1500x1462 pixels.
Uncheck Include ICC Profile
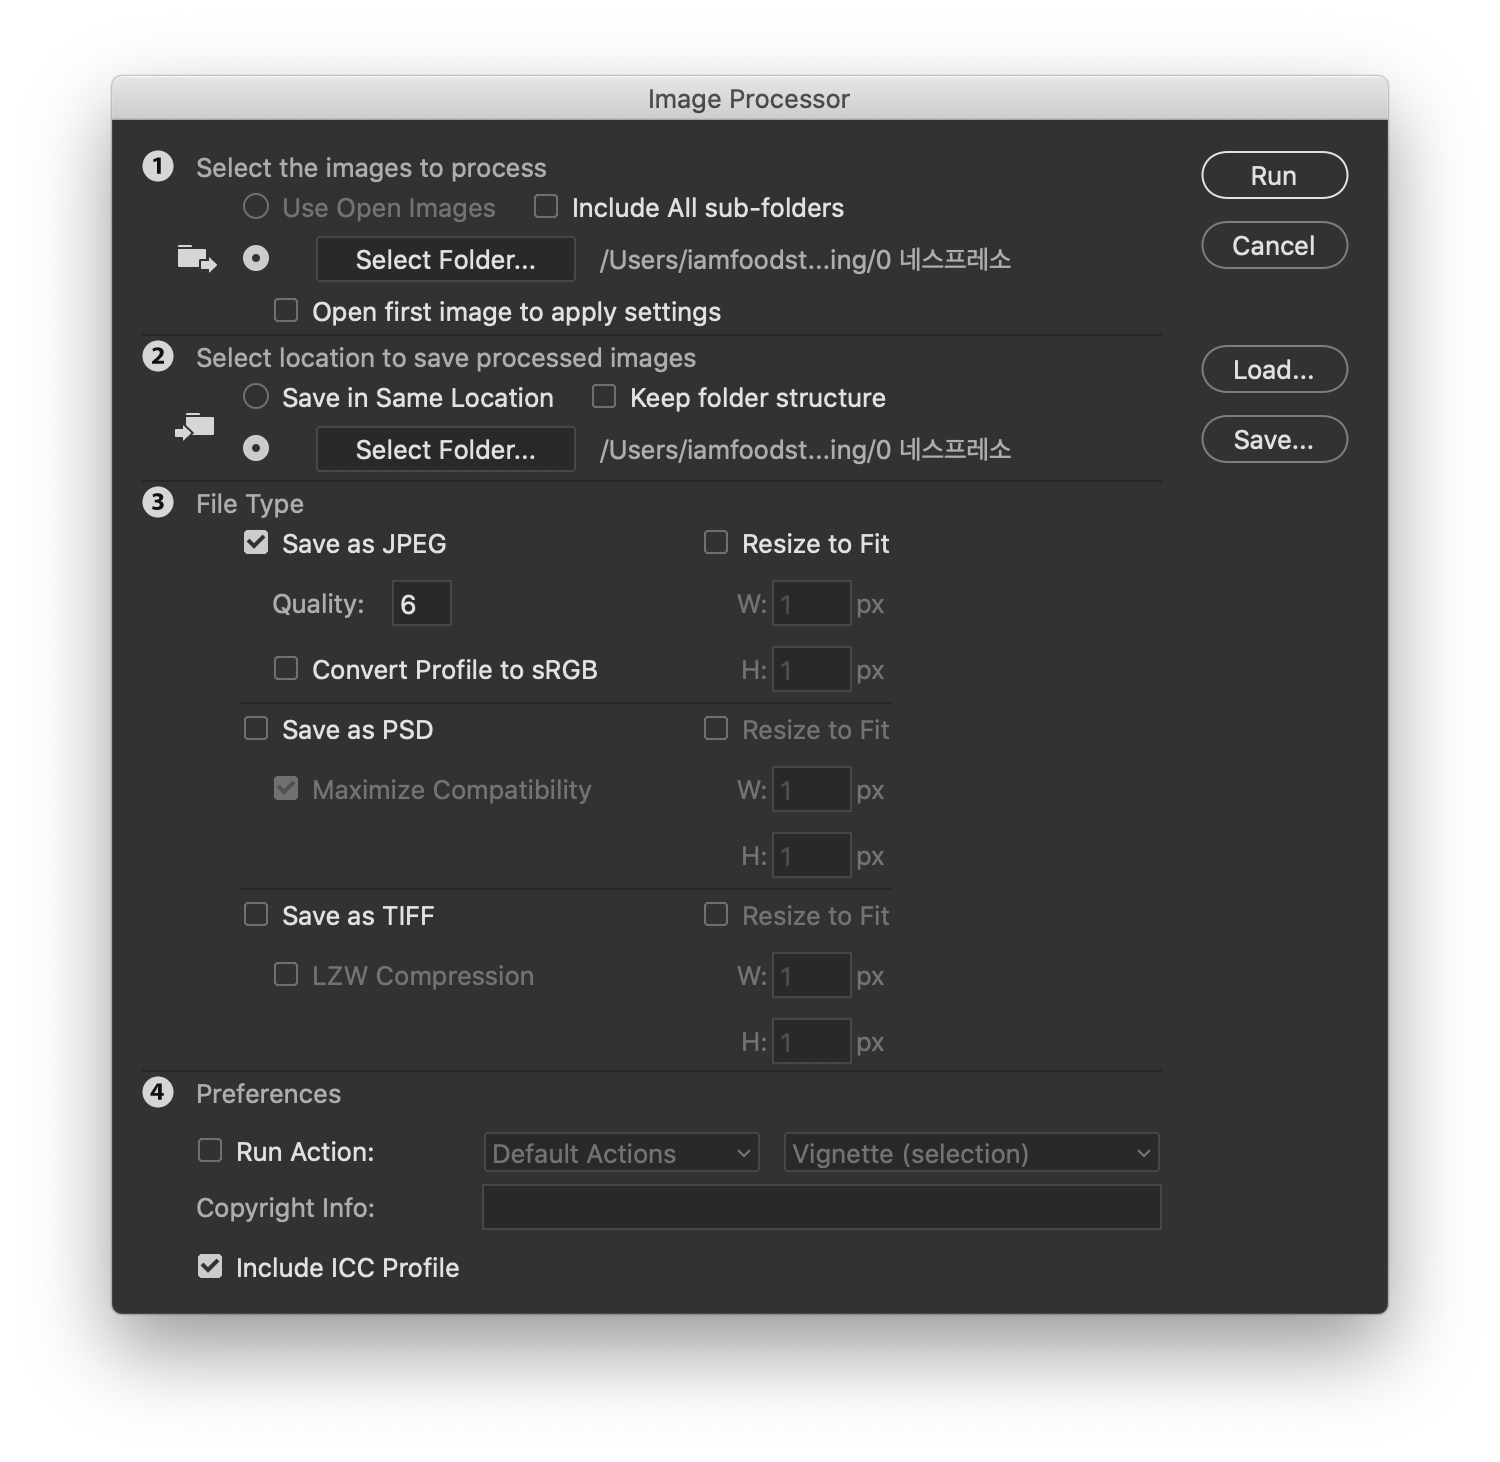click(x=210, y=1266)
